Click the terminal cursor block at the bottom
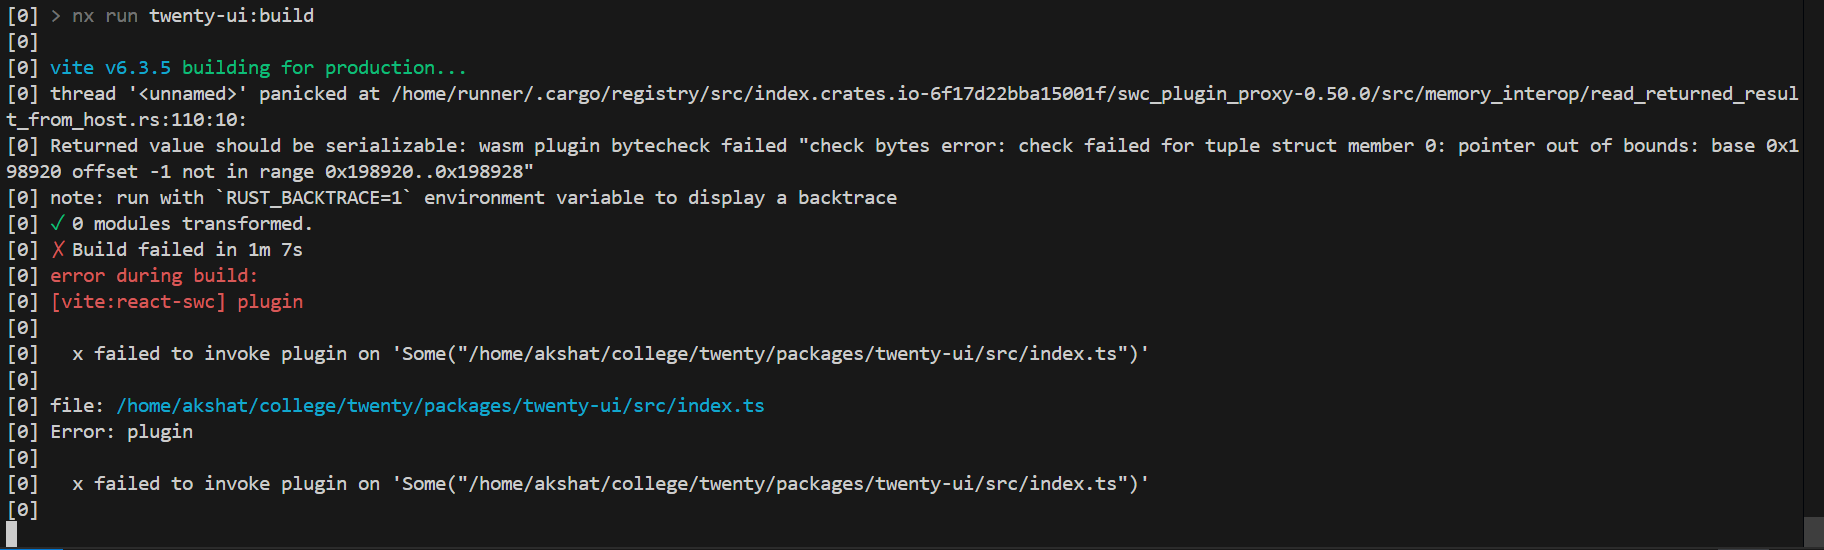The width and height of the screenshot is (1824, 550). (x=12, y=535)
